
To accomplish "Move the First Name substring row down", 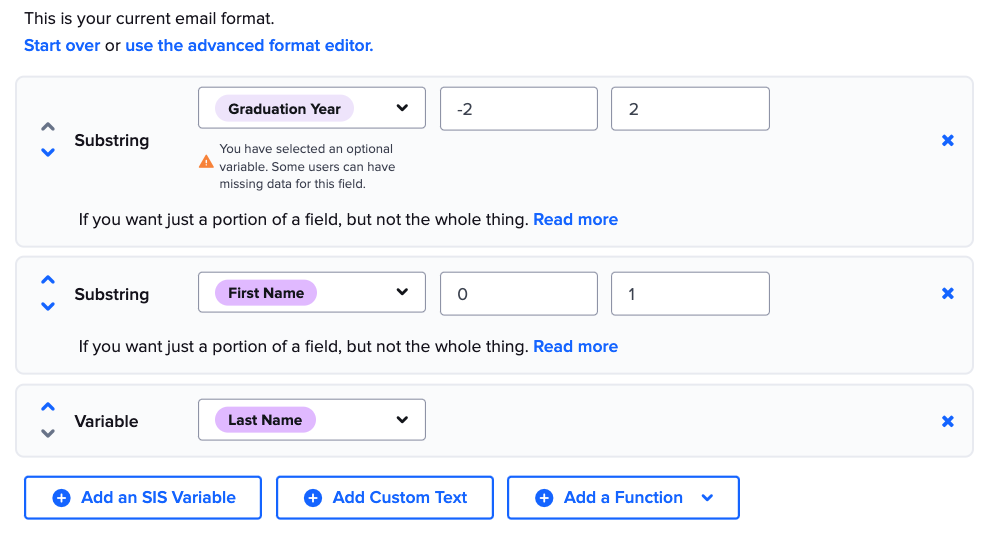I will point(47,306).
